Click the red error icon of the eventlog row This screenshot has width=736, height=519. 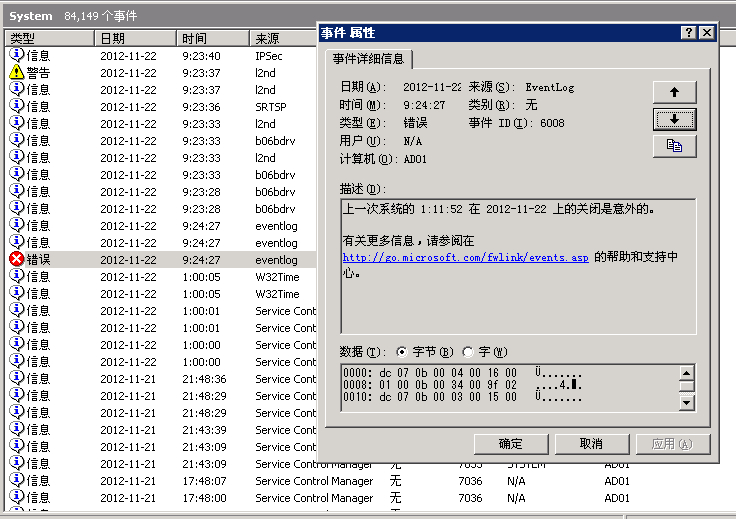click(x=16, y=259)
